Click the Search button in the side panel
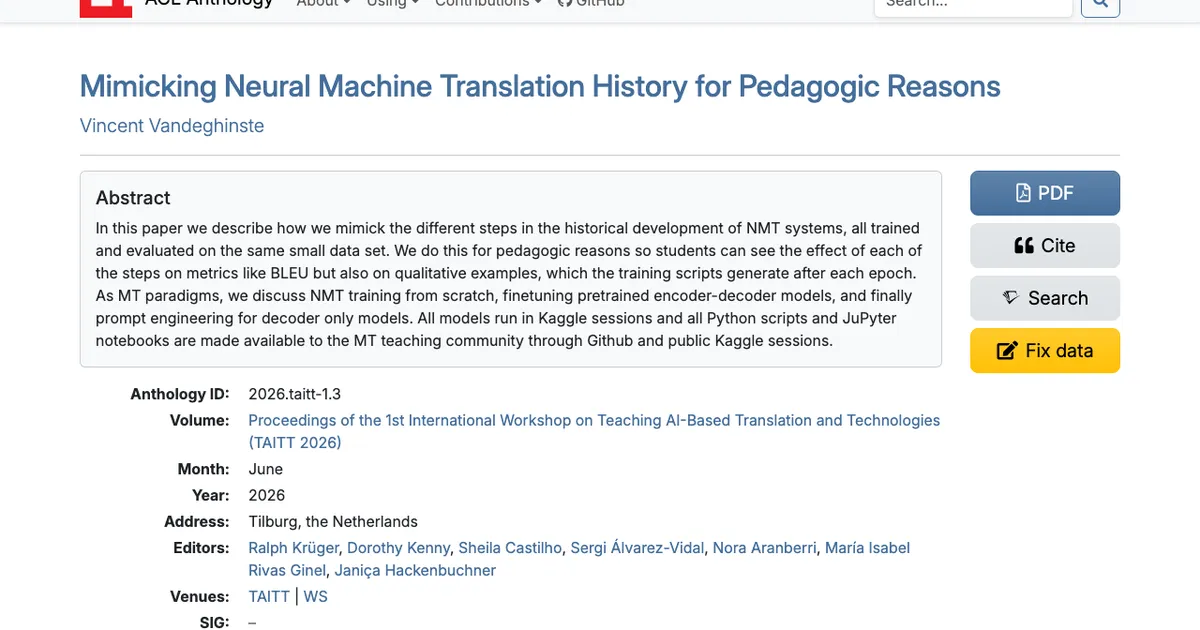Screen dimensions: 1200x630 pos(1045,298)
